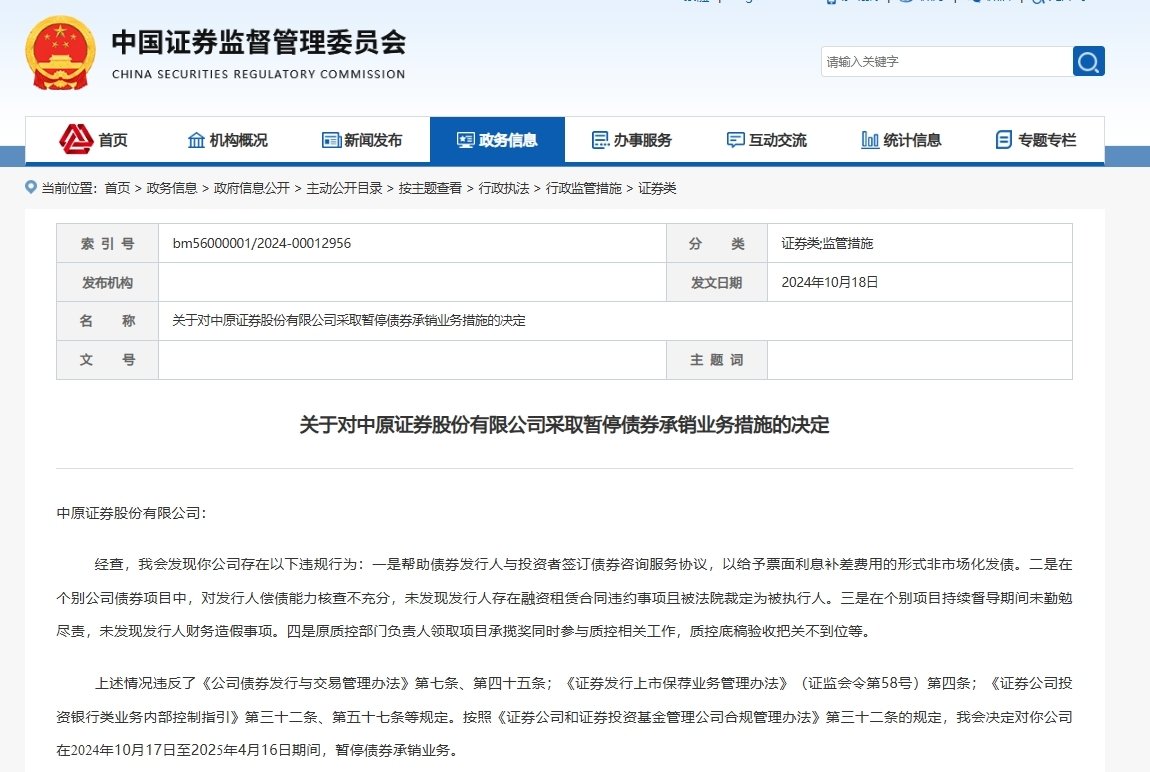Click the red triangle icon beside 首页
This screenshot has width=1150, height=772.
pos(76,139)
